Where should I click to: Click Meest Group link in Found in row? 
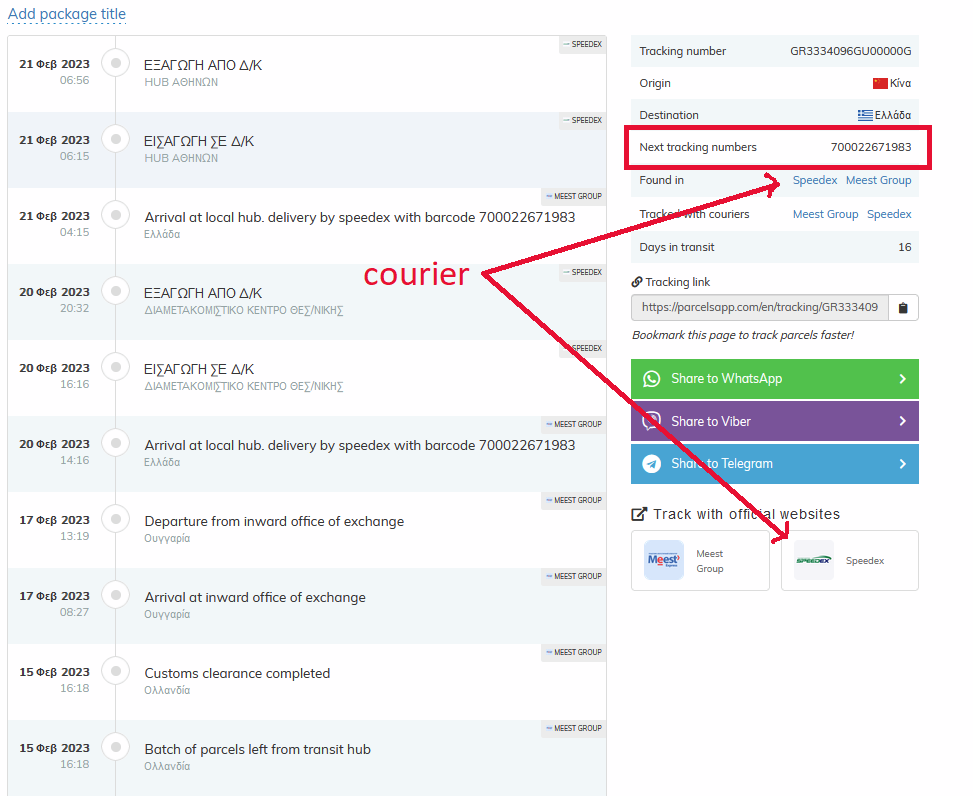click(x=878, y=180)
